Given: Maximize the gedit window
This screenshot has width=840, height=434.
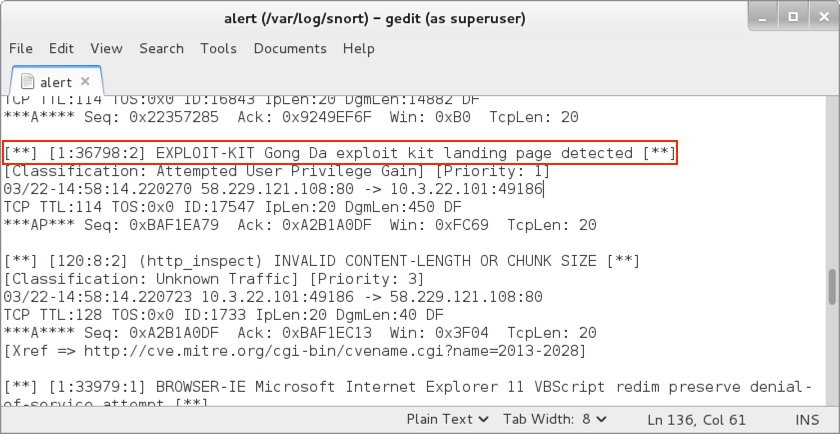Looking at the screenshot, I should tap(795, 18).
